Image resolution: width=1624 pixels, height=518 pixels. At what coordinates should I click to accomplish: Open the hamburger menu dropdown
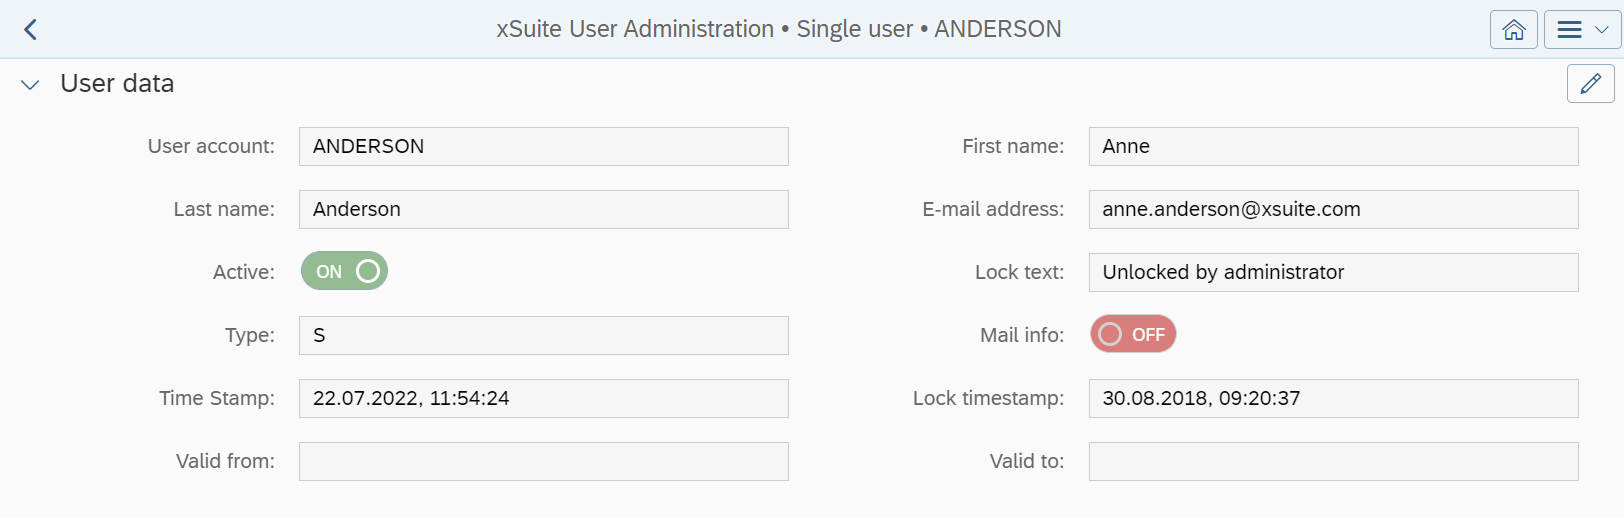pos(1582,30)
